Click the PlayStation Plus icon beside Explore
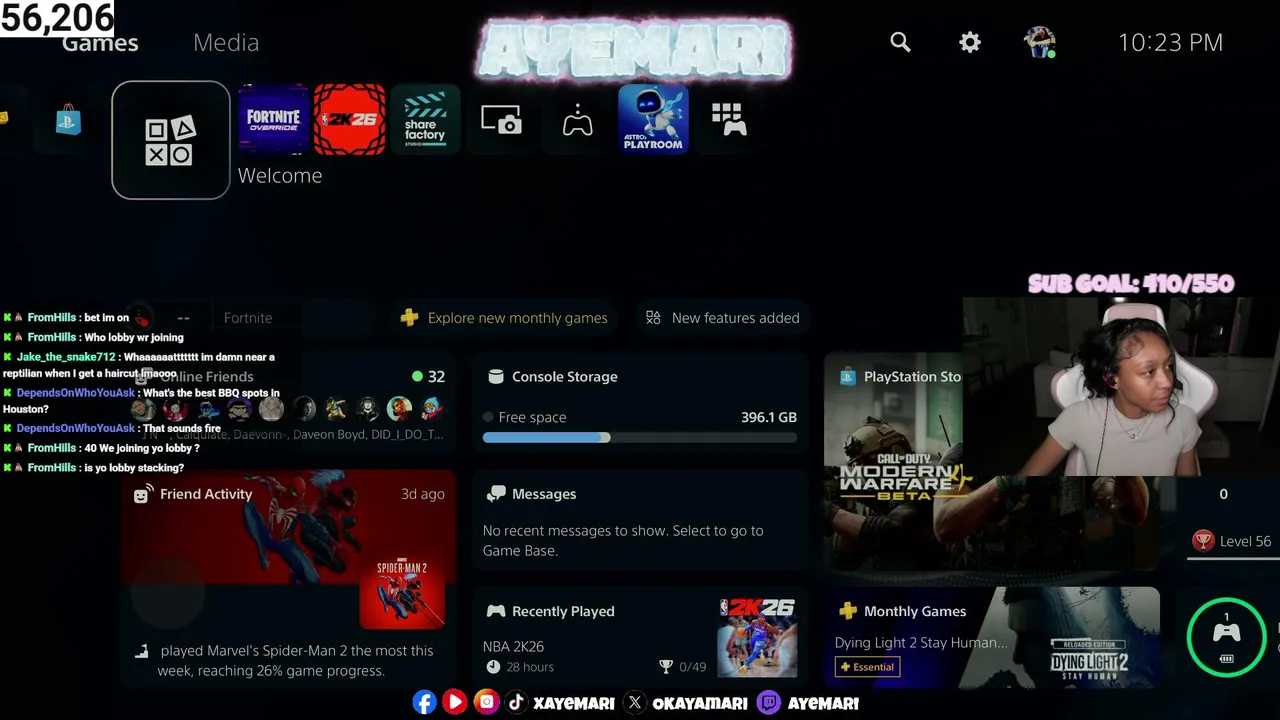The width and height of the screenshot is (1280, 720). click(409, 317)
